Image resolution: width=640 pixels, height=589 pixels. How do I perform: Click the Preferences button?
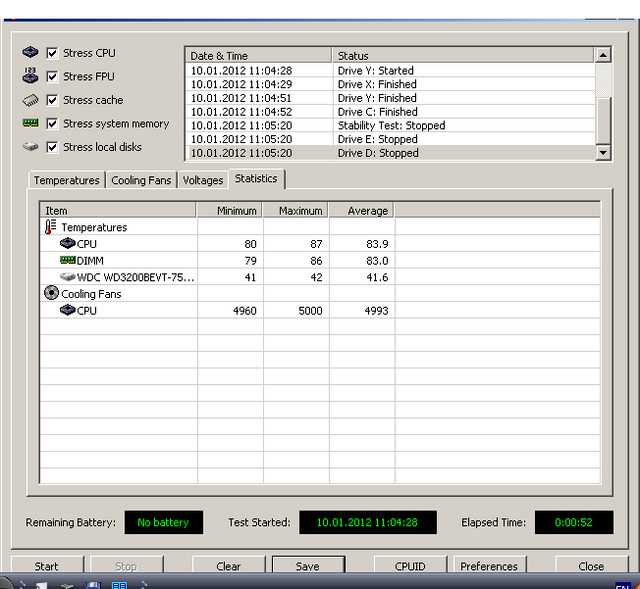click(489, 566)
